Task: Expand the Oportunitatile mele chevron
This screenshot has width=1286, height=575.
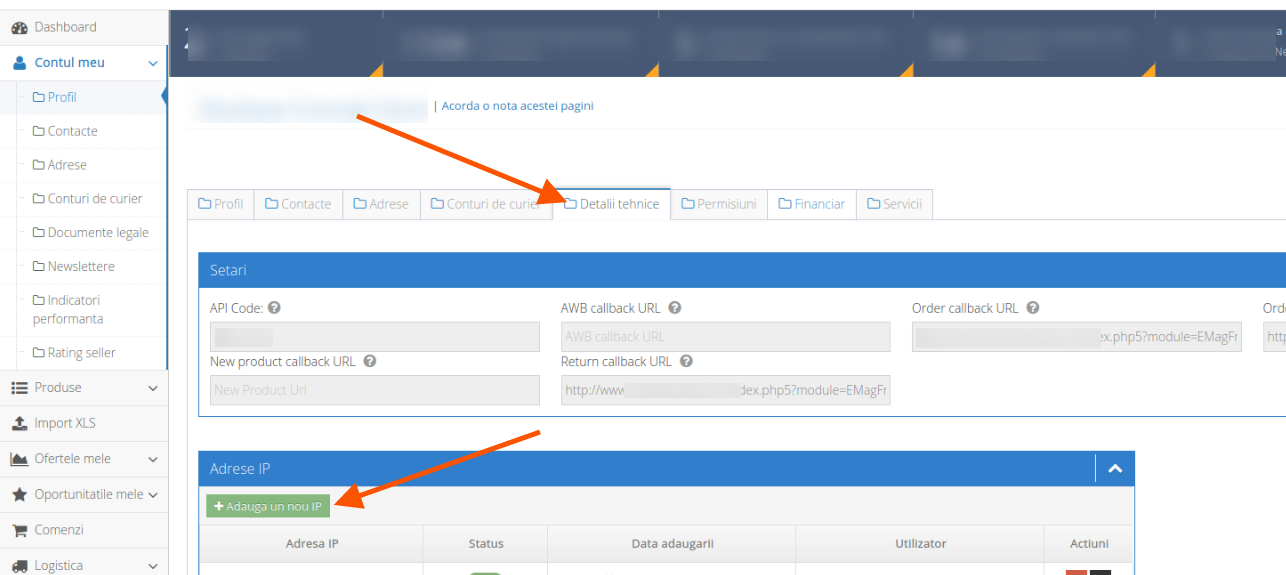Action: 153,495
